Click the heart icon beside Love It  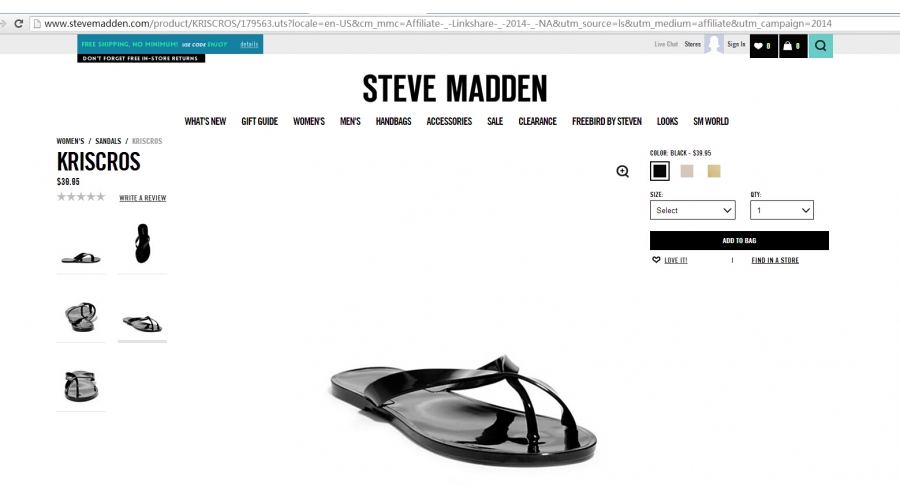coord(656,260)
